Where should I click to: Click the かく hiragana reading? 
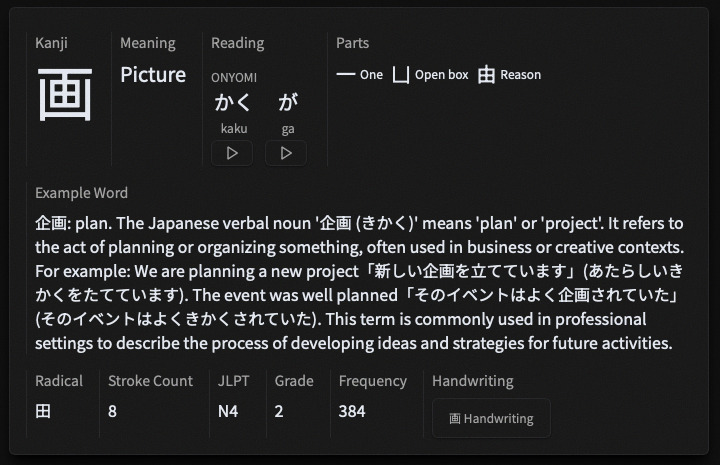tap(232, 102)
